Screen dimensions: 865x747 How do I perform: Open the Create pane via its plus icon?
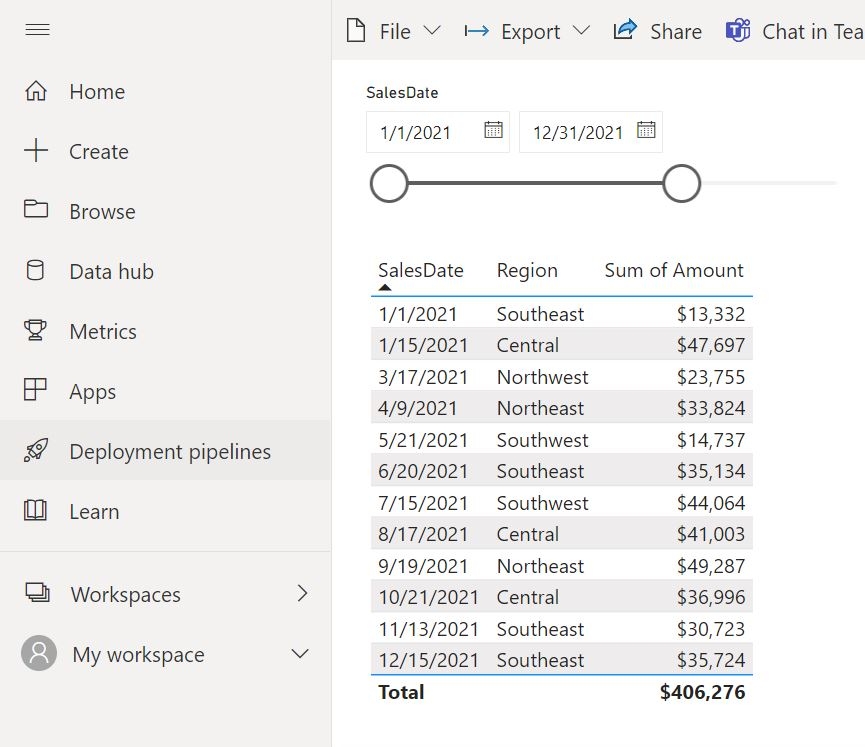(x=38, y=151)
